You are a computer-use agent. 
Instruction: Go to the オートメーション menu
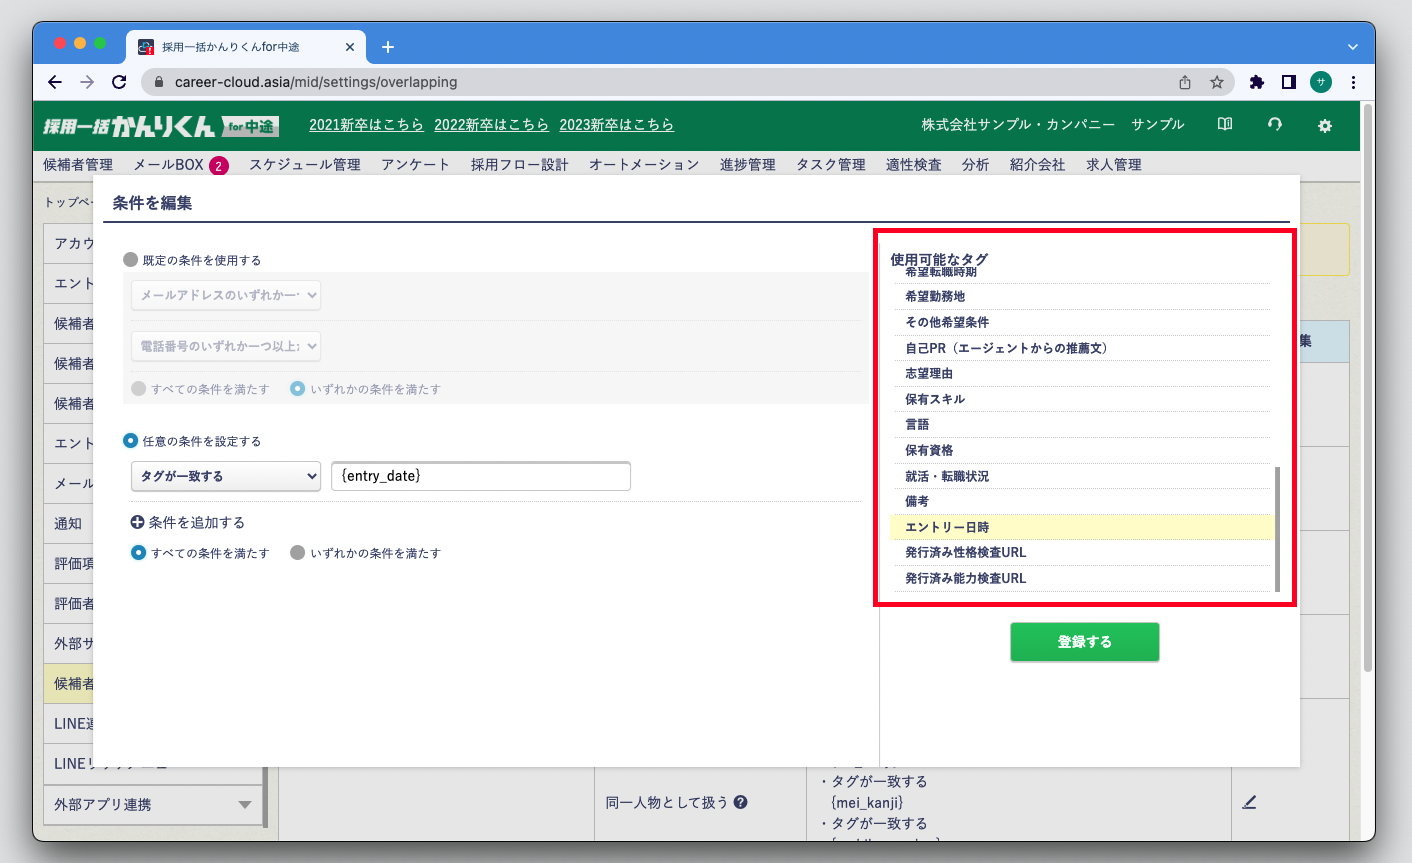click(643, 165)
